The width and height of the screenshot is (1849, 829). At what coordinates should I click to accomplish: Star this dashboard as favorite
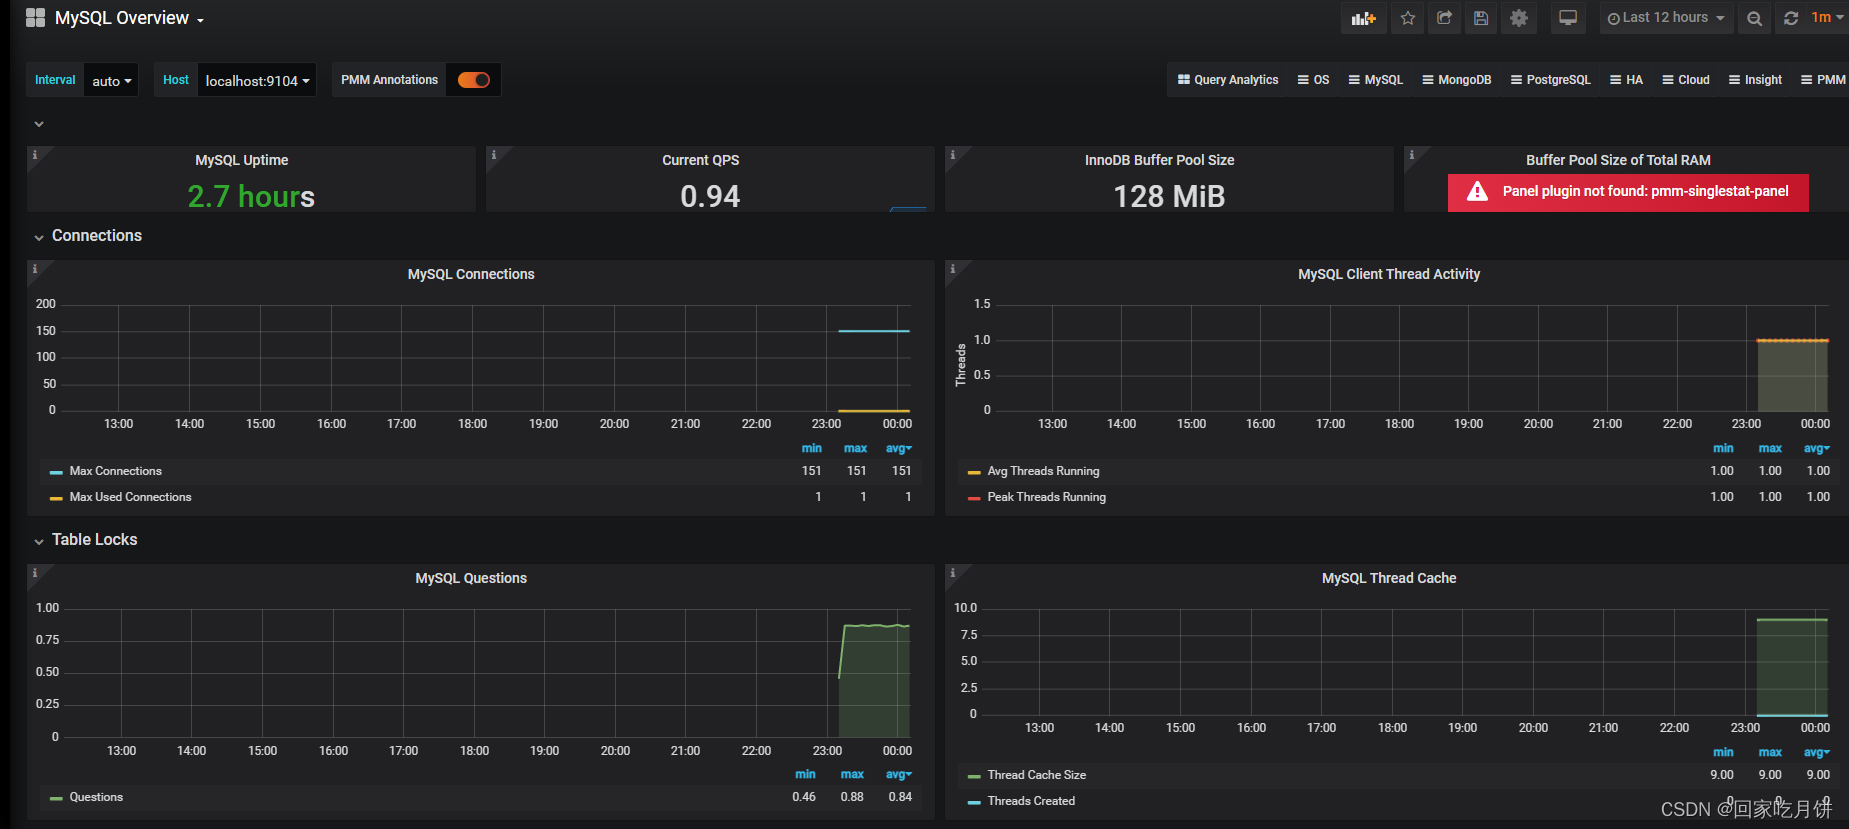[1408, 18]
